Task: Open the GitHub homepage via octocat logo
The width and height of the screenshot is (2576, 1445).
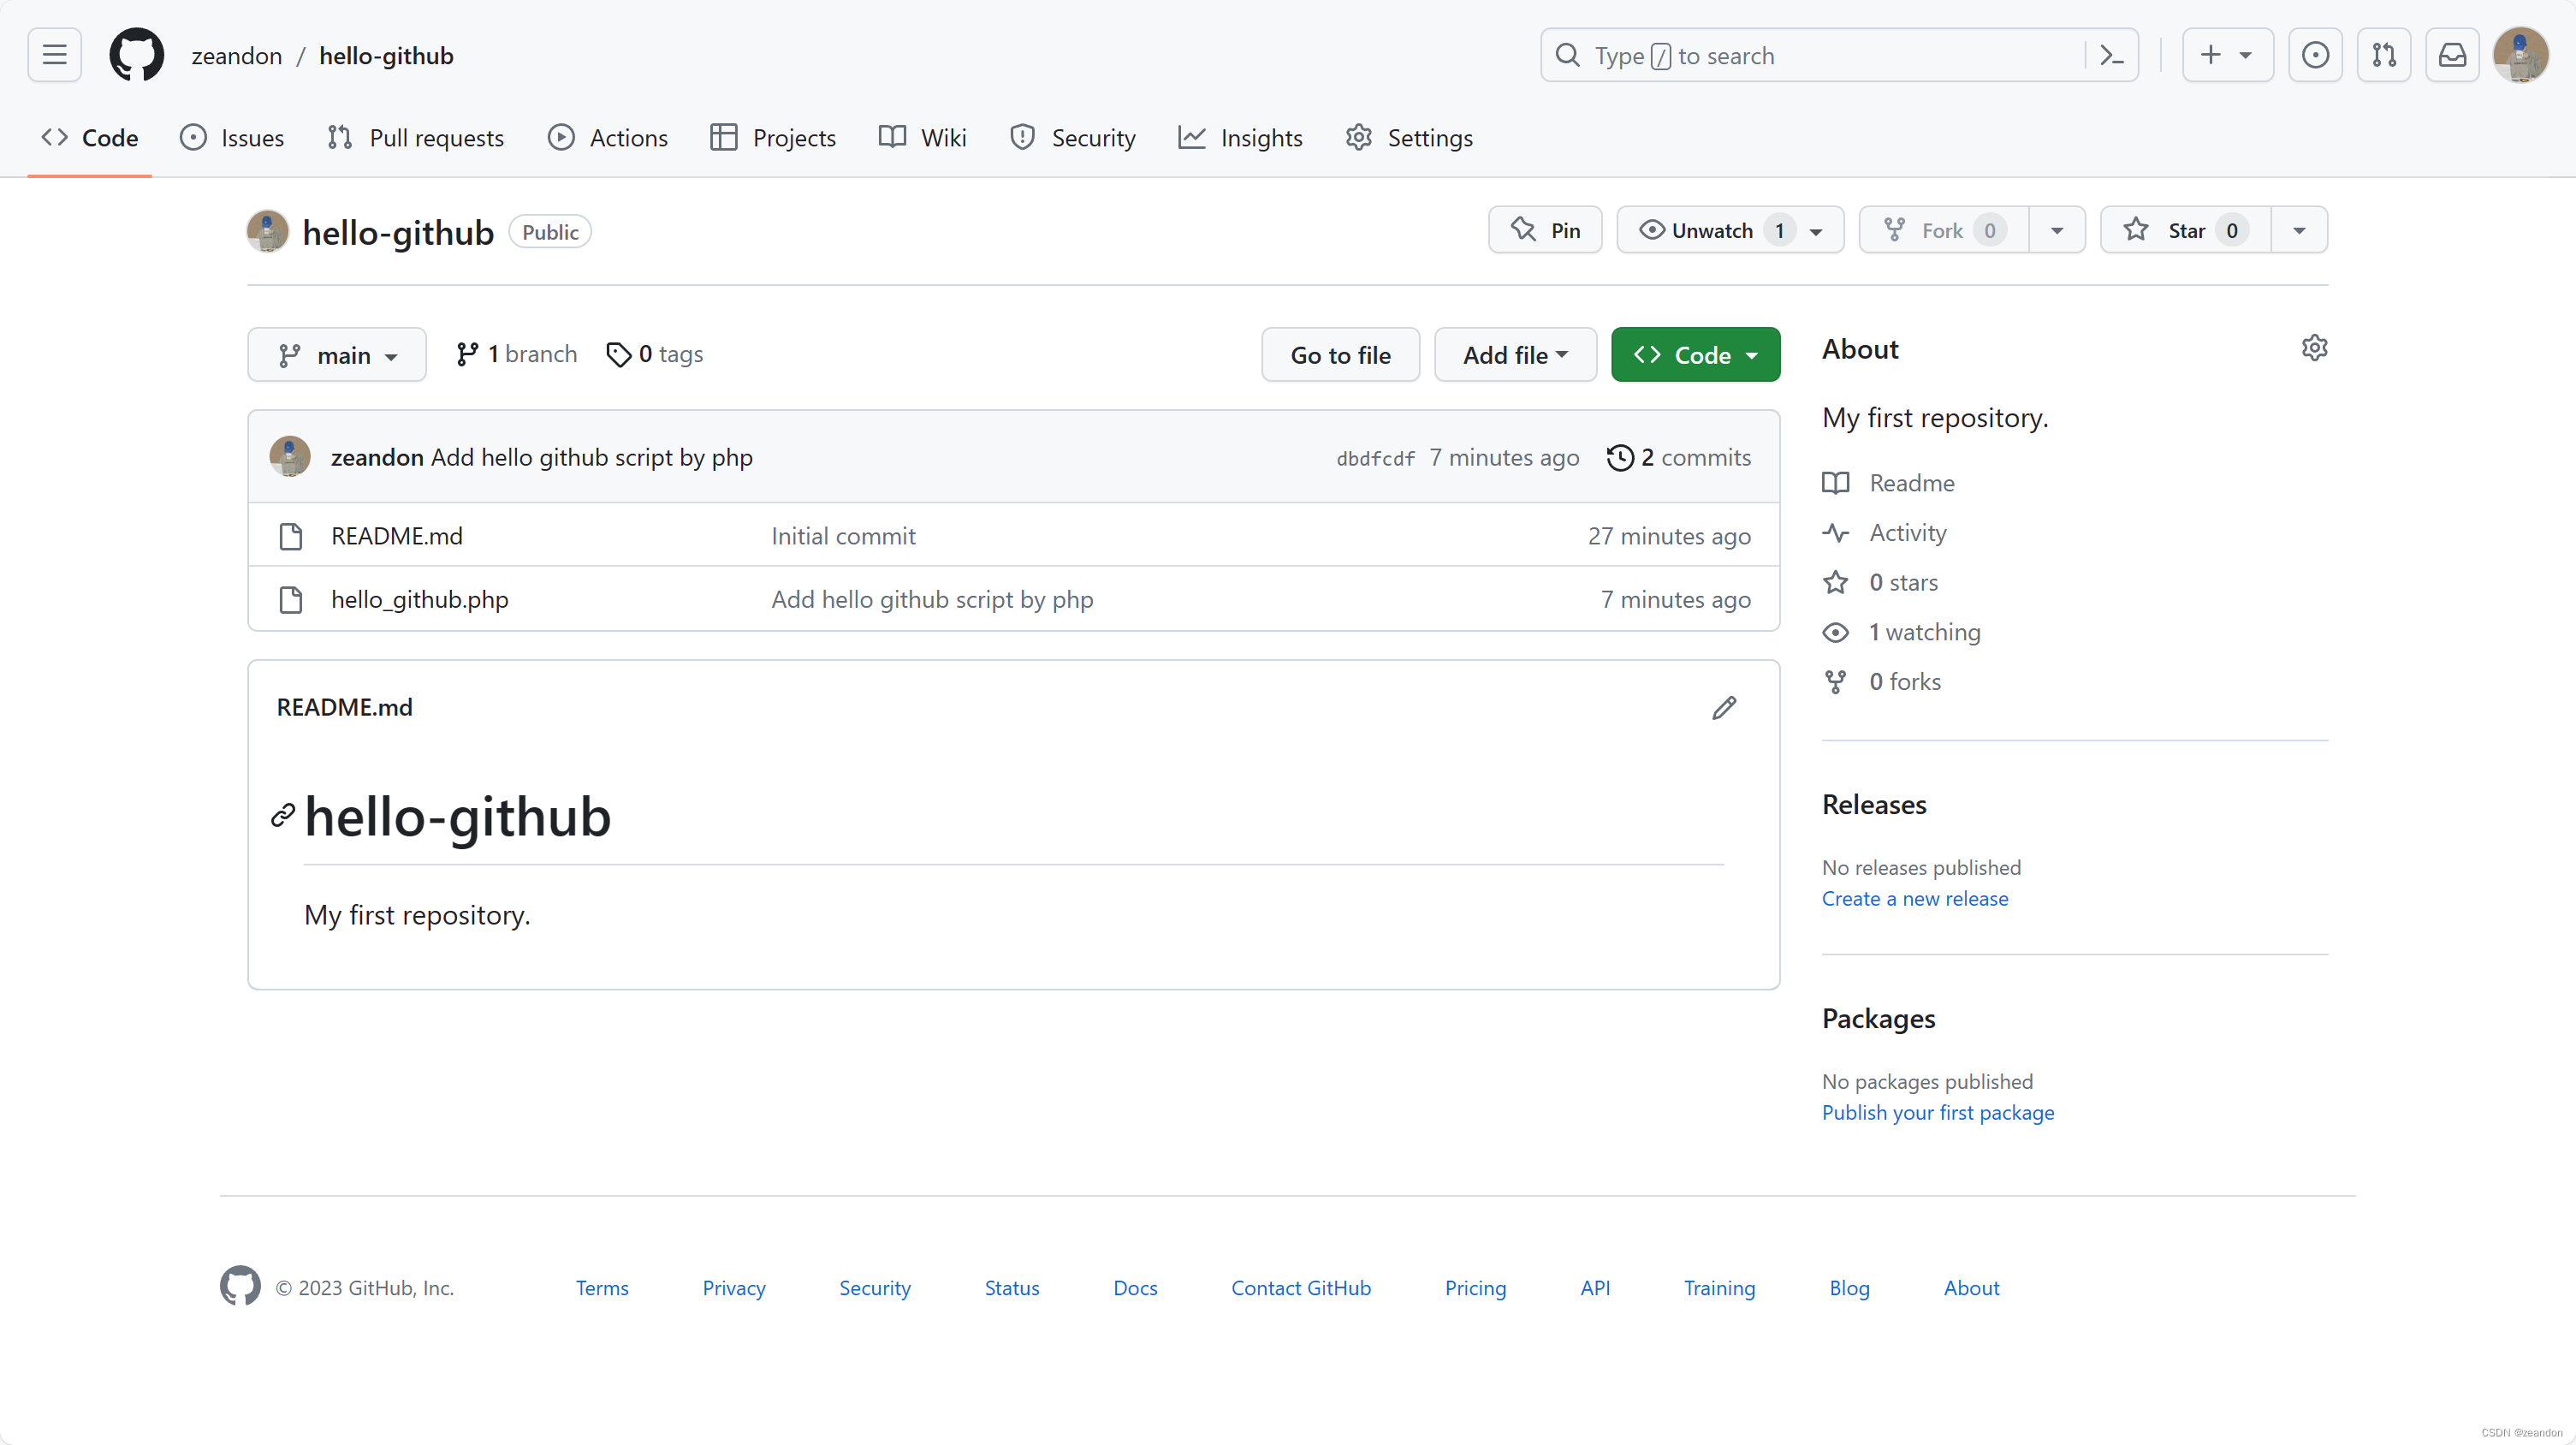Action: pos(137,55)
